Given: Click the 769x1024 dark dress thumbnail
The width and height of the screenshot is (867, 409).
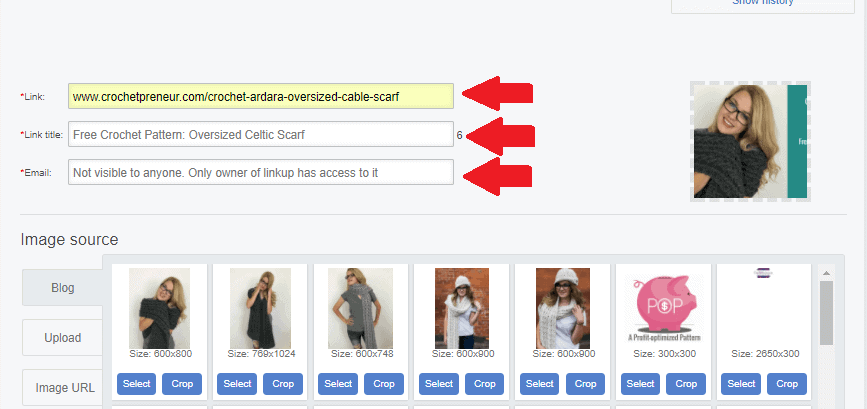Looking at the screenshot, I should point(260,308).
